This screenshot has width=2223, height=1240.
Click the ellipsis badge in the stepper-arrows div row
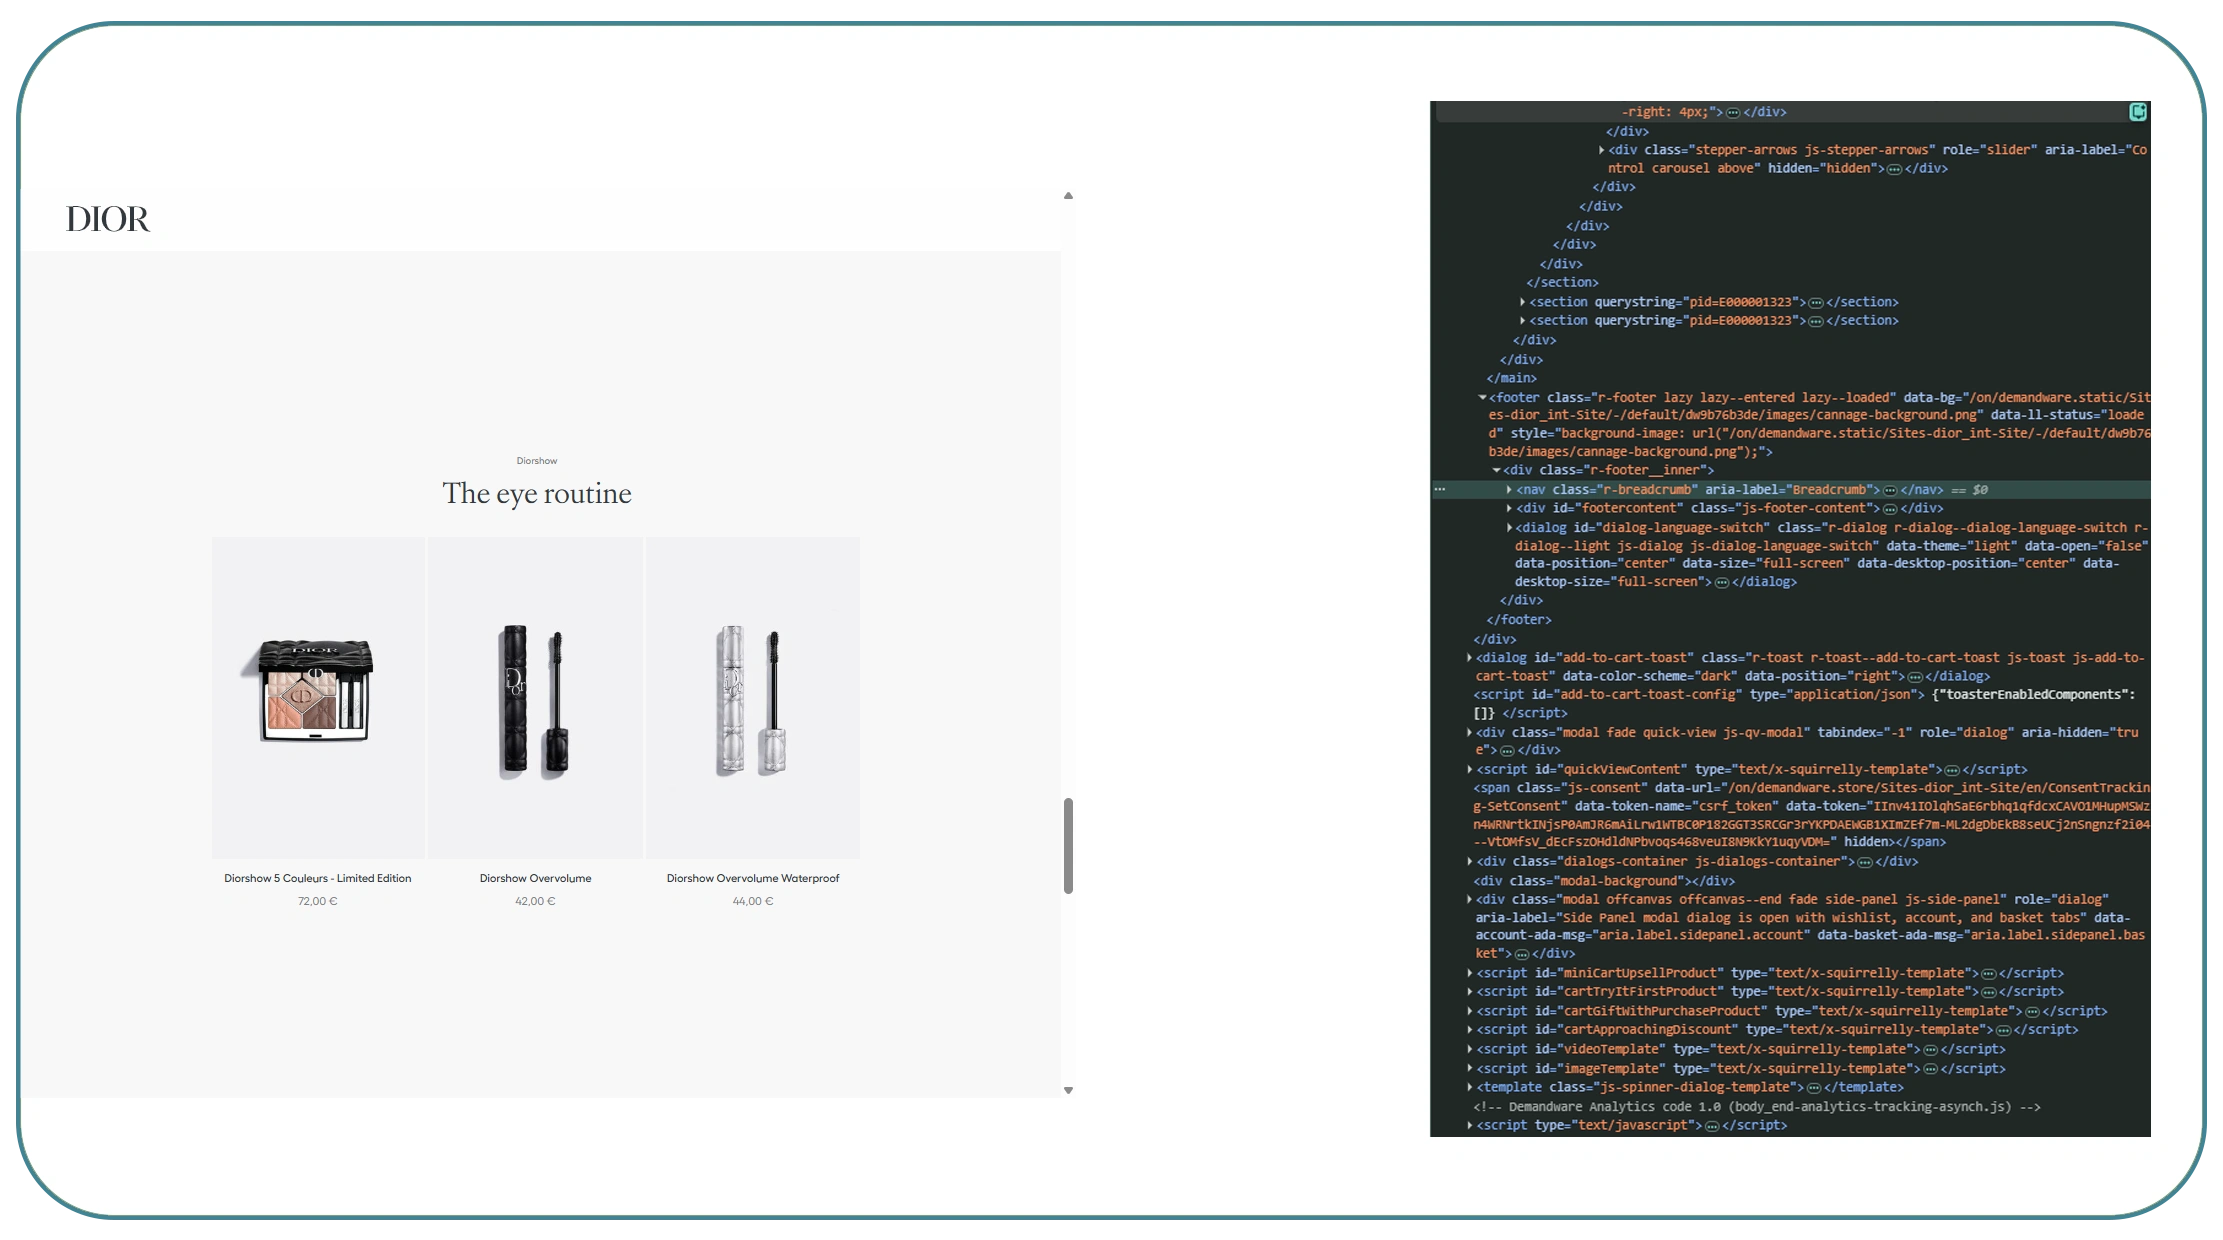(1894, 169)
